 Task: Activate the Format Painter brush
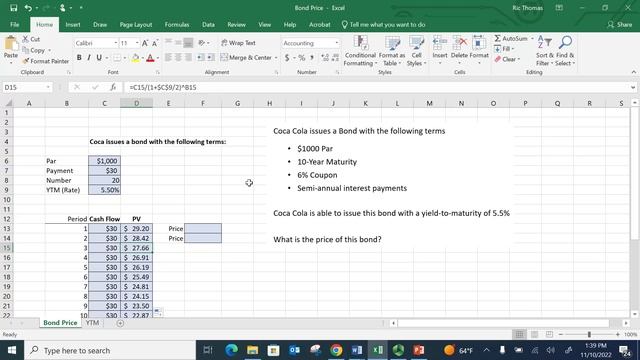[45, 61]
